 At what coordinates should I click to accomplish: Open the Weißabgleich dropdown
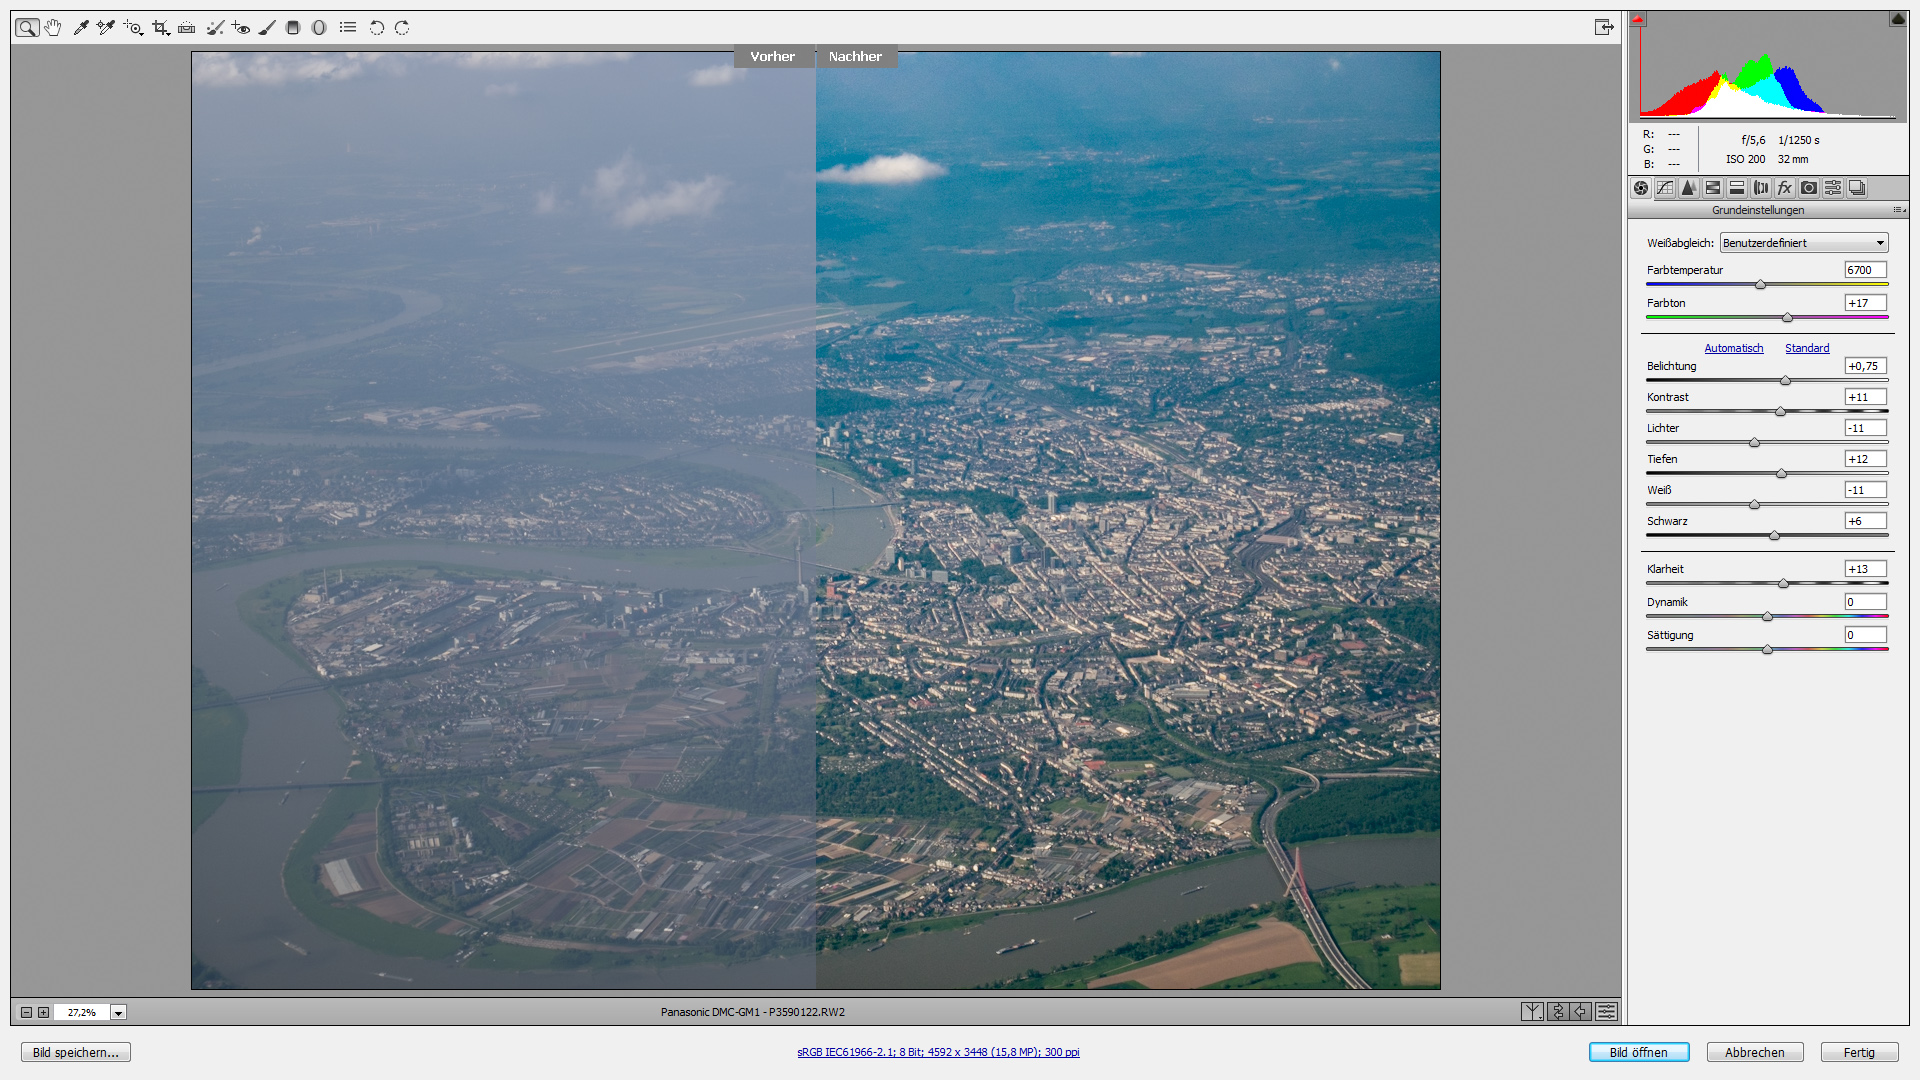(1804, 243)
